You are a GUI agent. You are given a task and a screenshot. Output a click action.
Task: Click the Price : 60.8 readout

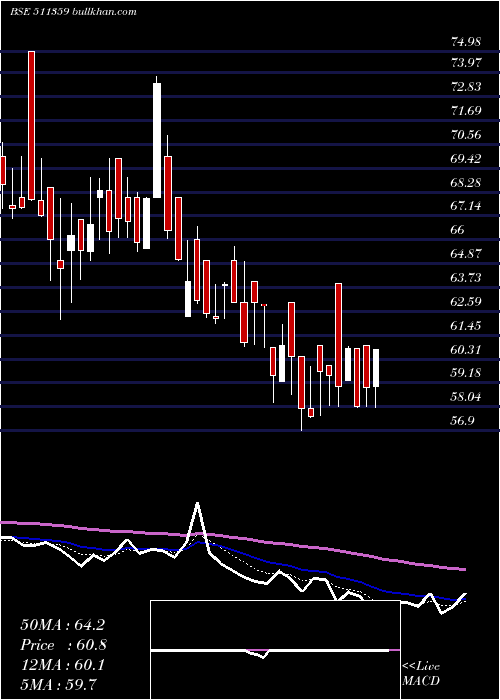63,645
